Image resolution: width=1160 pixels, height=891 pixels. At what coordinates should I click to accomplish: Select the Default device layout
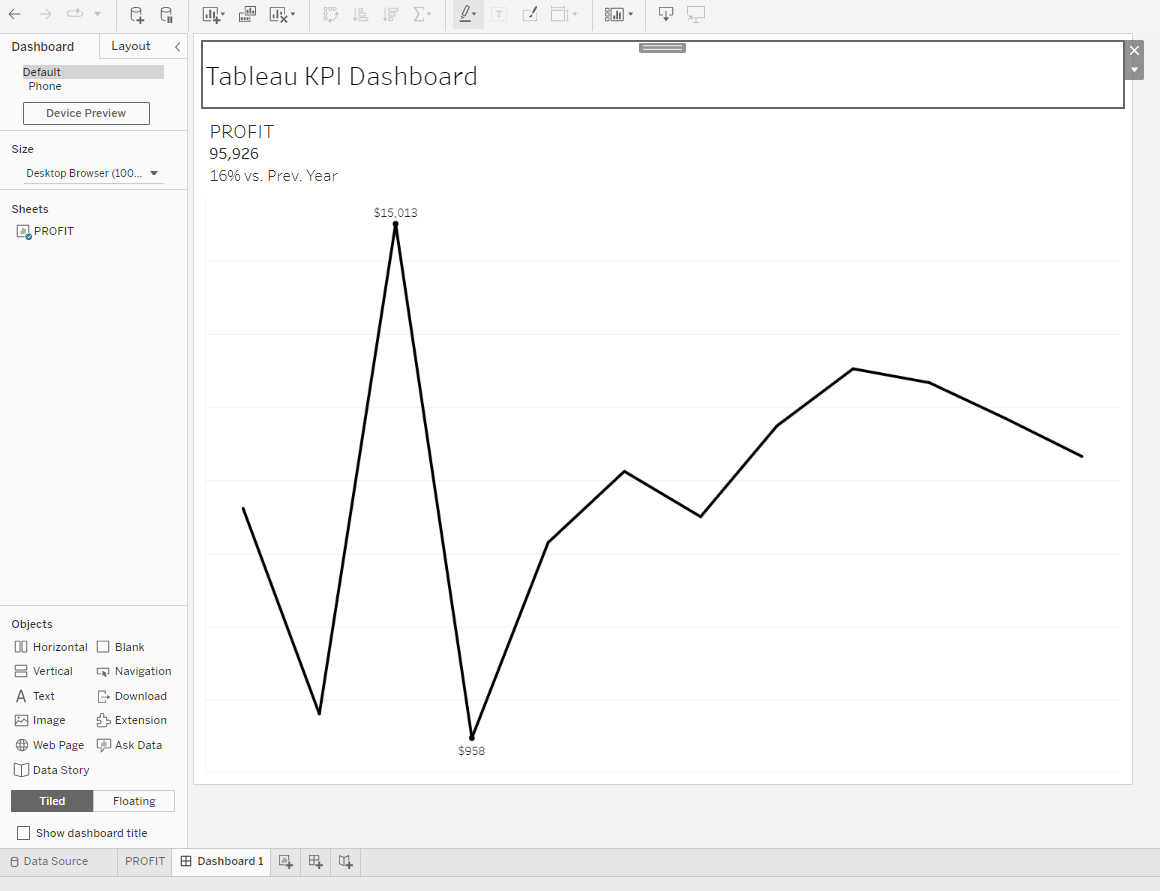92,72
